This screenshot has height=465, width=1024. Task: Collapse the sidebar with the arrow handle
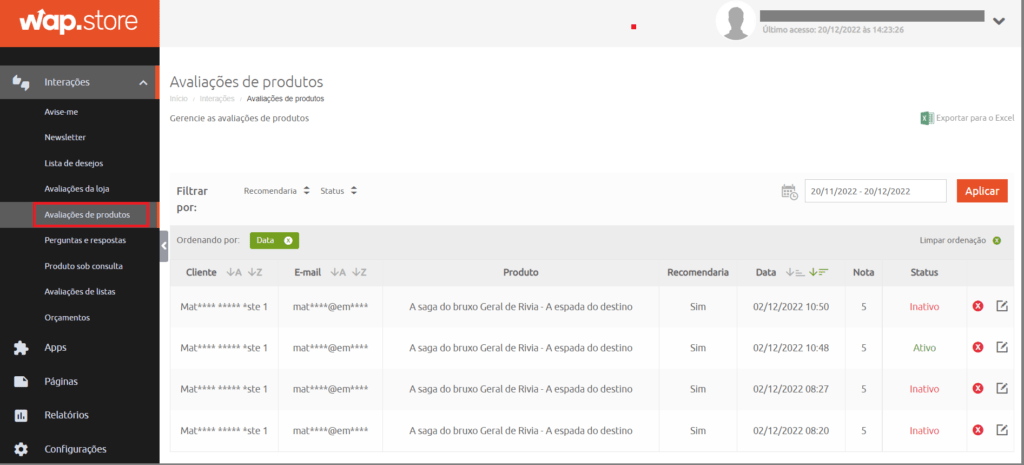(x=164, y=246)
